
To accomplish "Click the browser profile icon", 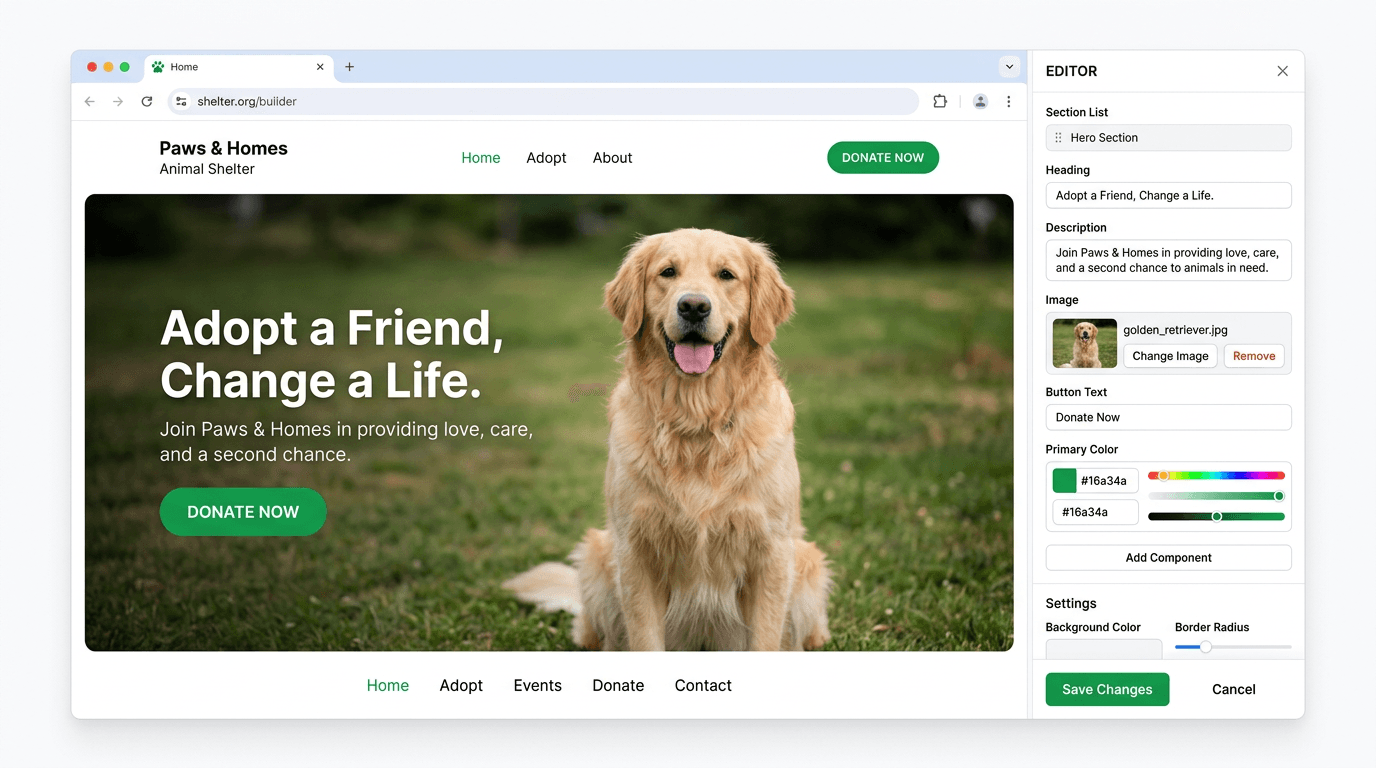I will click(980, 101).
